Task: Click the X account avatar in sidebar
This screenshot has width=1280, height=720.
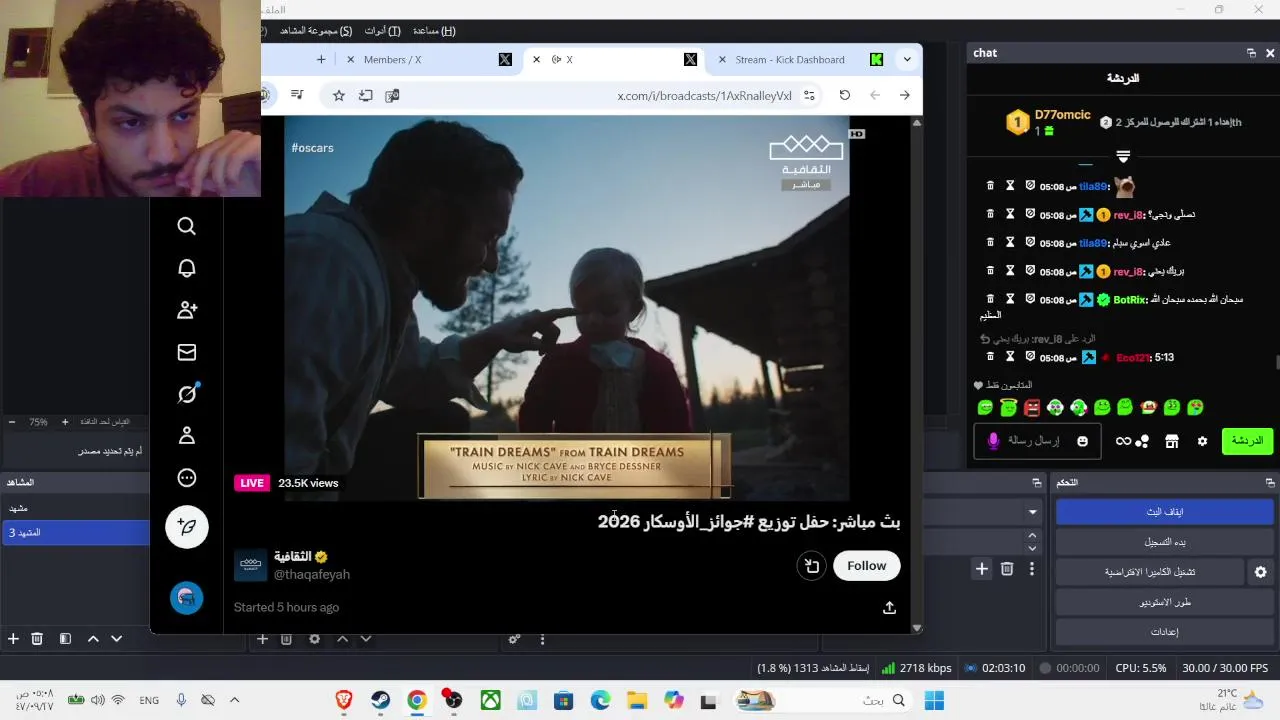Action: 187,598
